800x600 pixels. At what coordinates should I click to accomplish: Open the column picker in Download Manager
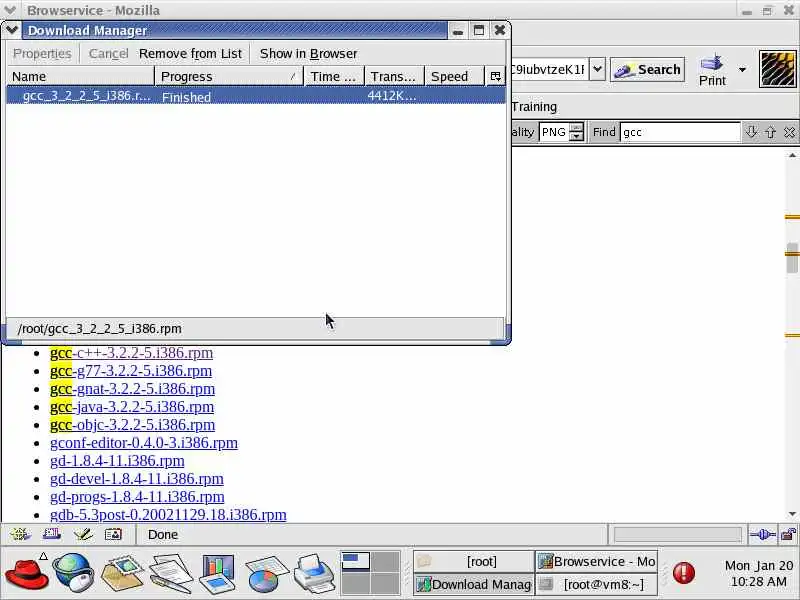495,77
